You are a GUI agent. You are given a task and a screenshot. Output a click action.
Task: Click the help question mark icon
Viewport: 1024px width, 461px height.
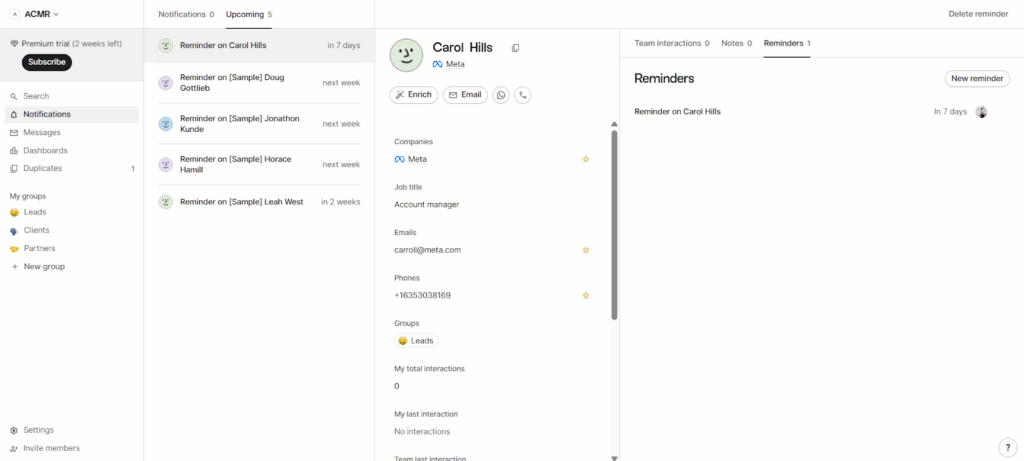pyautogui.click(x=1006, y=447)
